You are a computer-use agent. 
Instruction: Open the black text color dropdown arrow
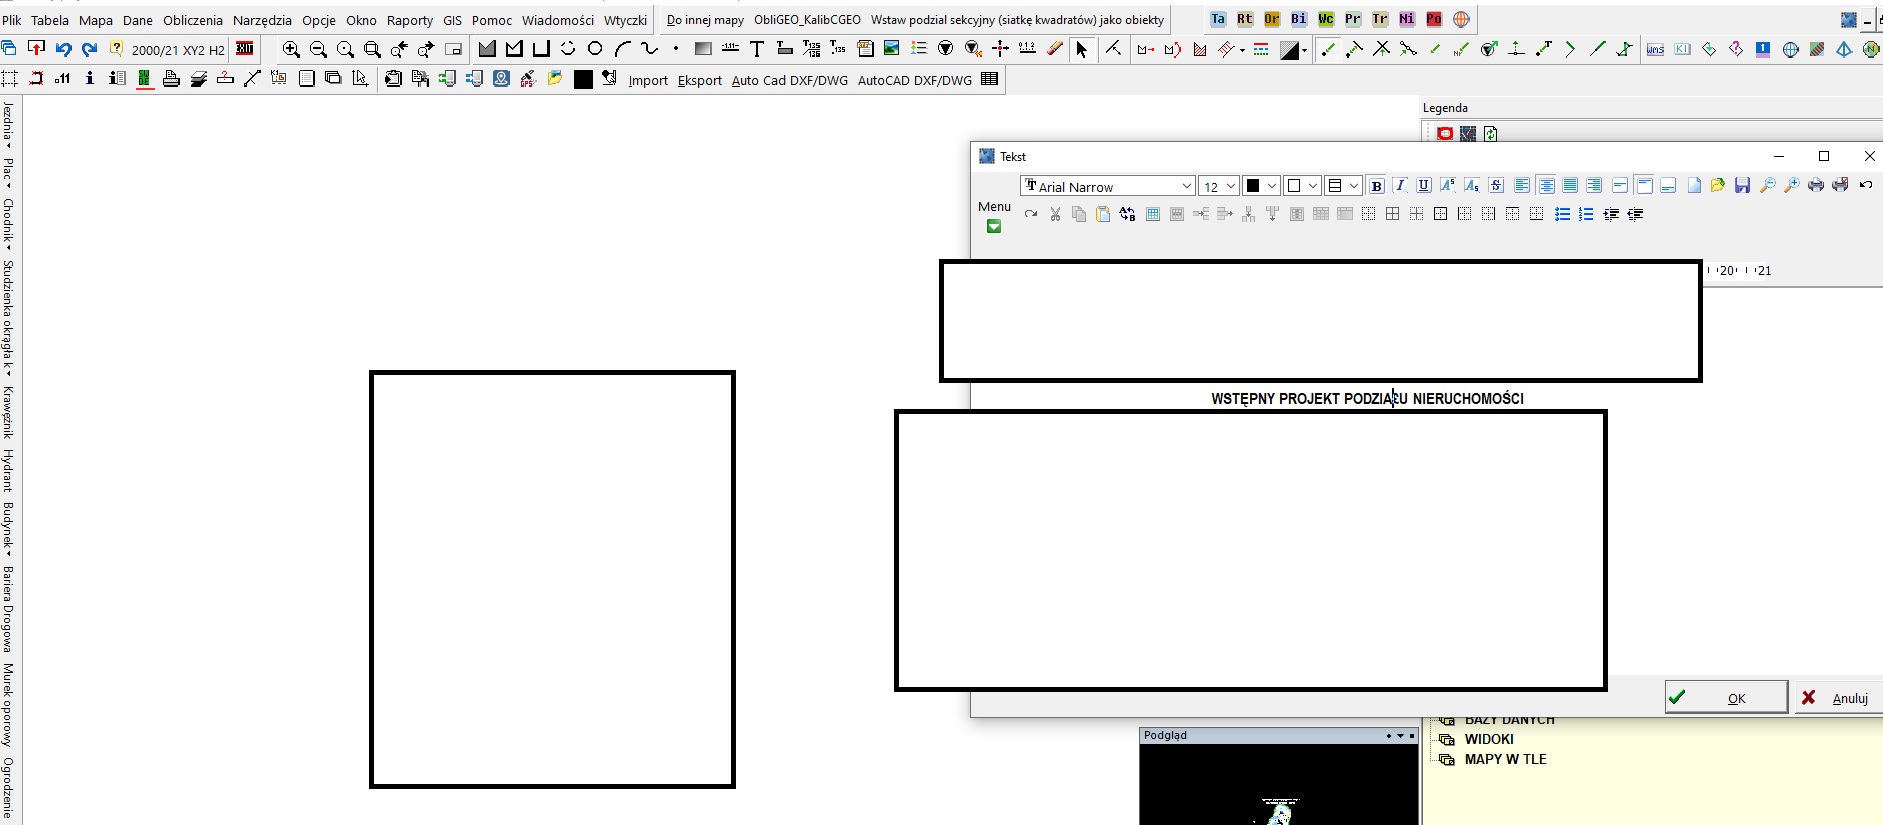(x=1272, y=186)
